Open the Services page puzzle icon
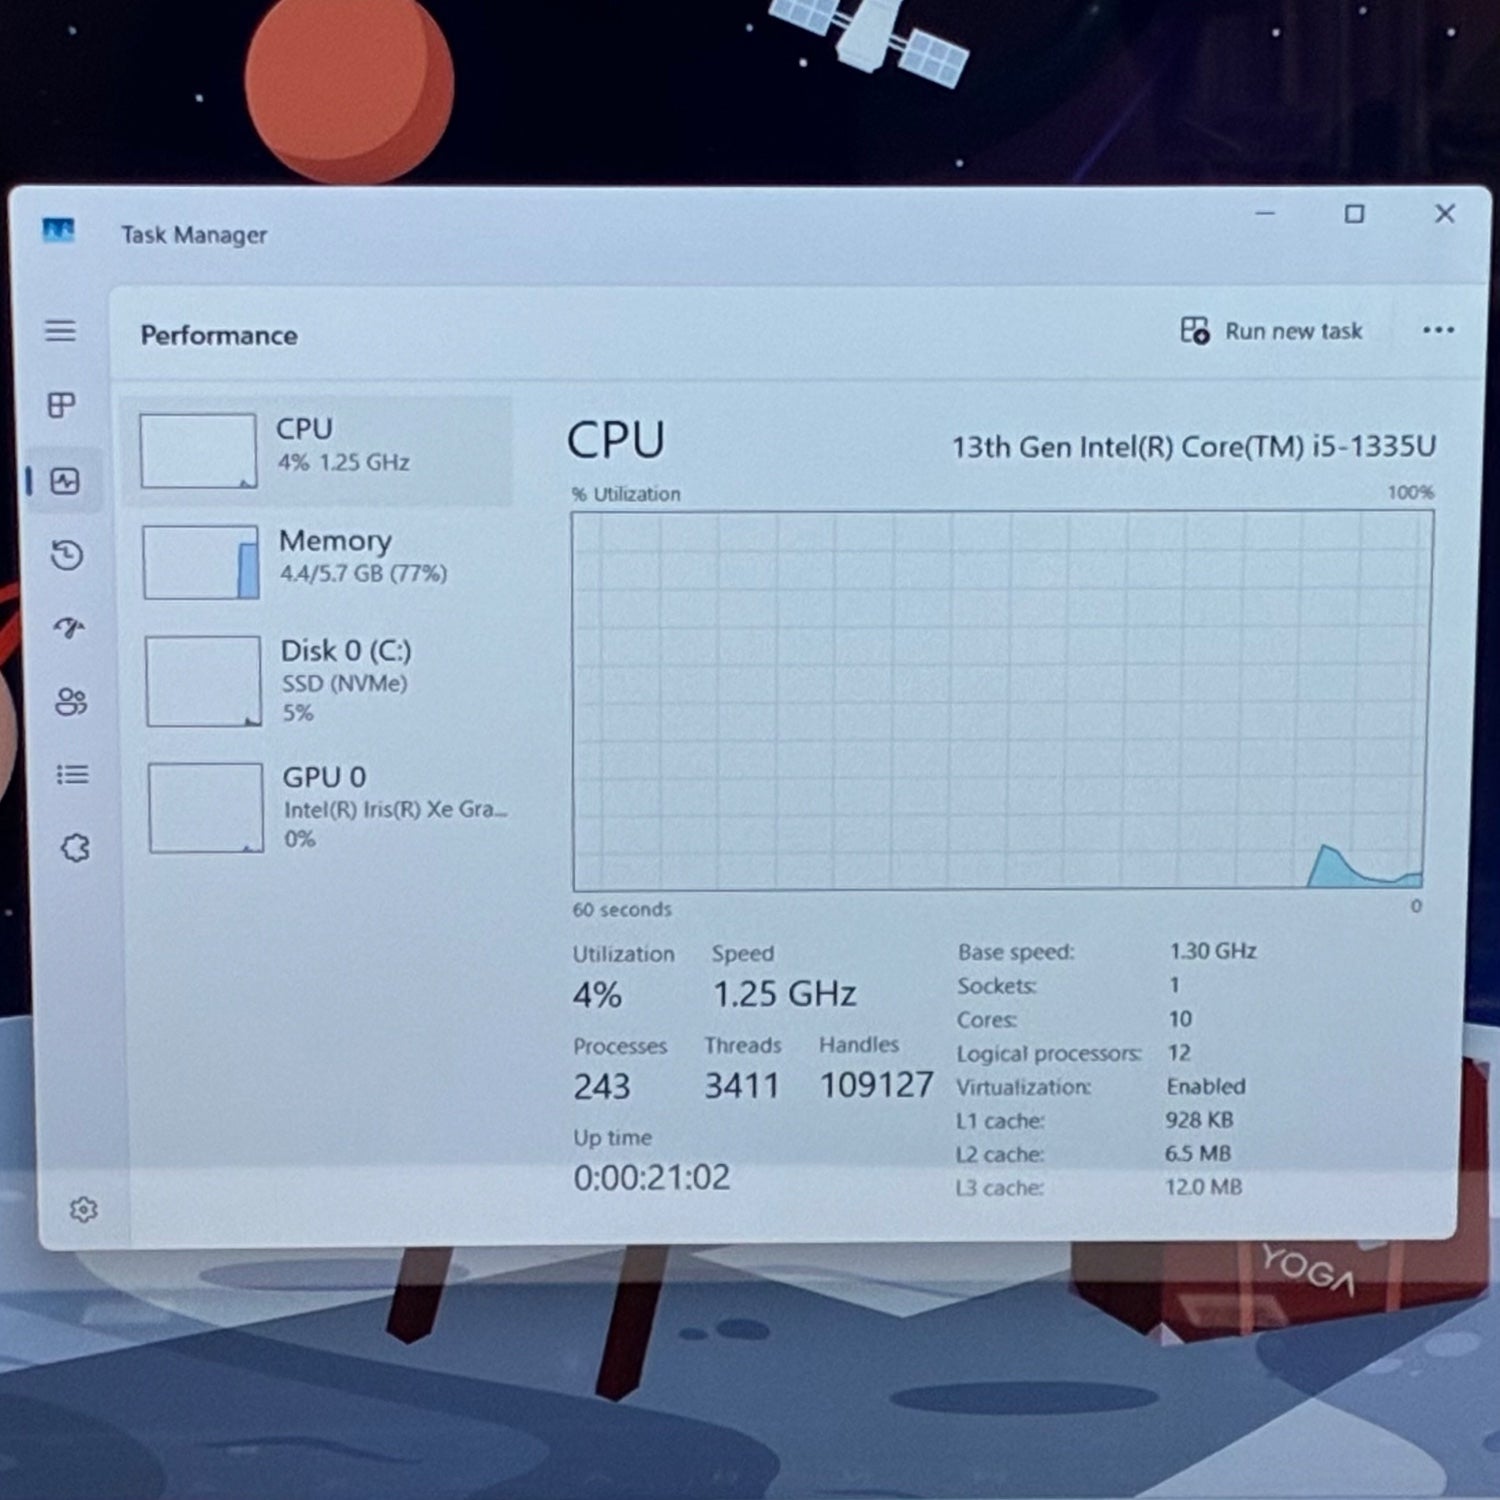 tap(75, 848)
